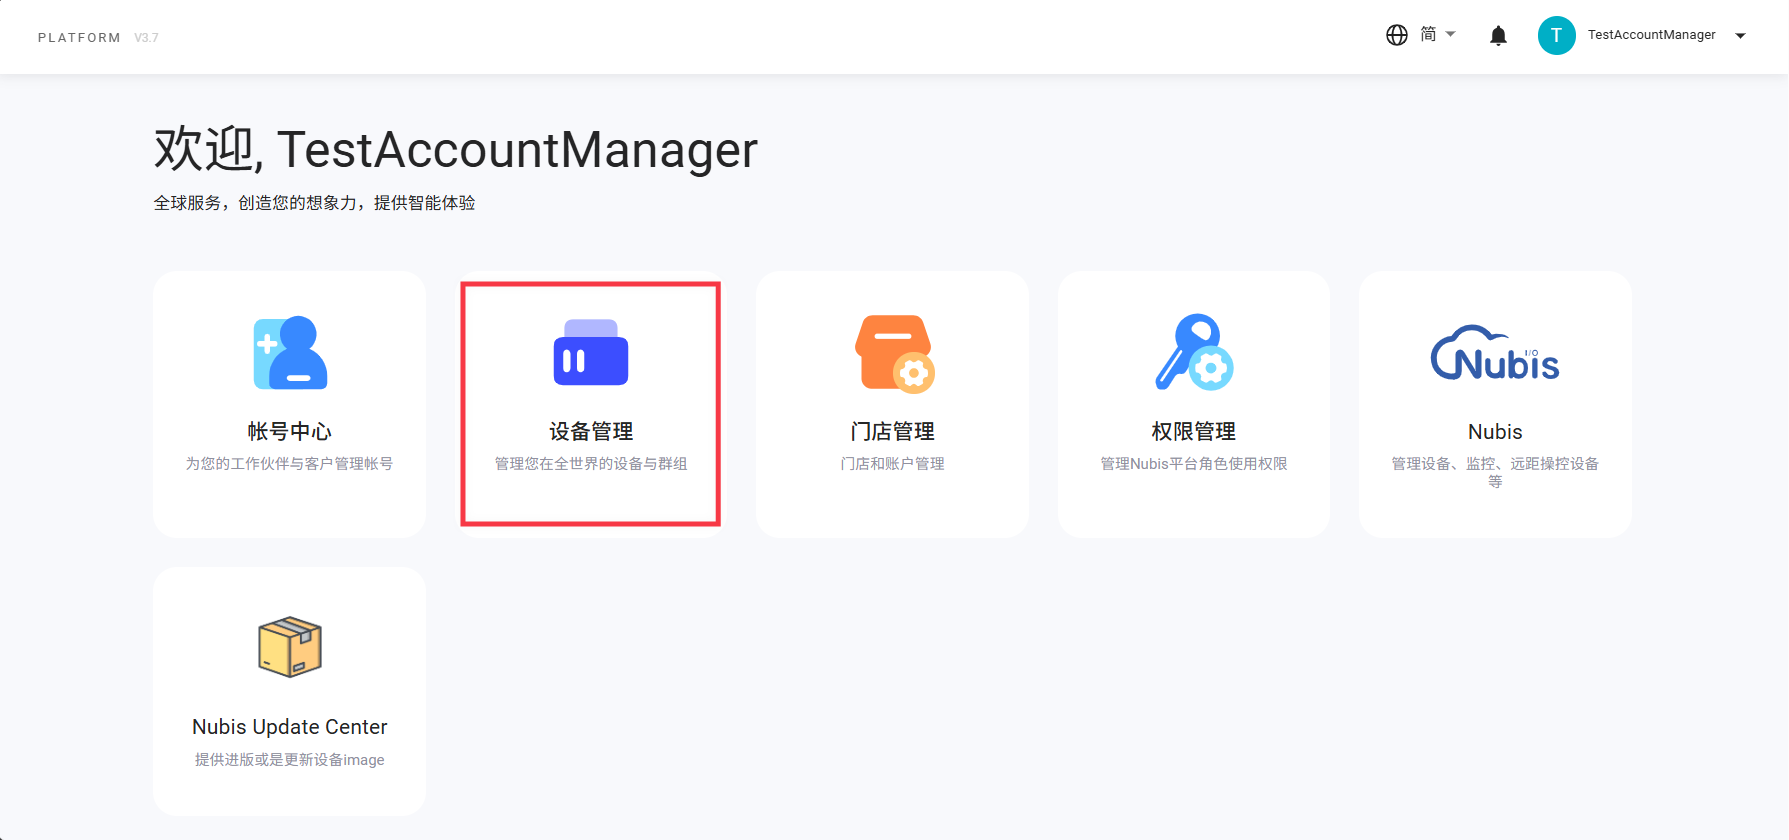Viewport: 1789px width, 840px height.
Task: Click the notification bell icon
Action: 1498,36
